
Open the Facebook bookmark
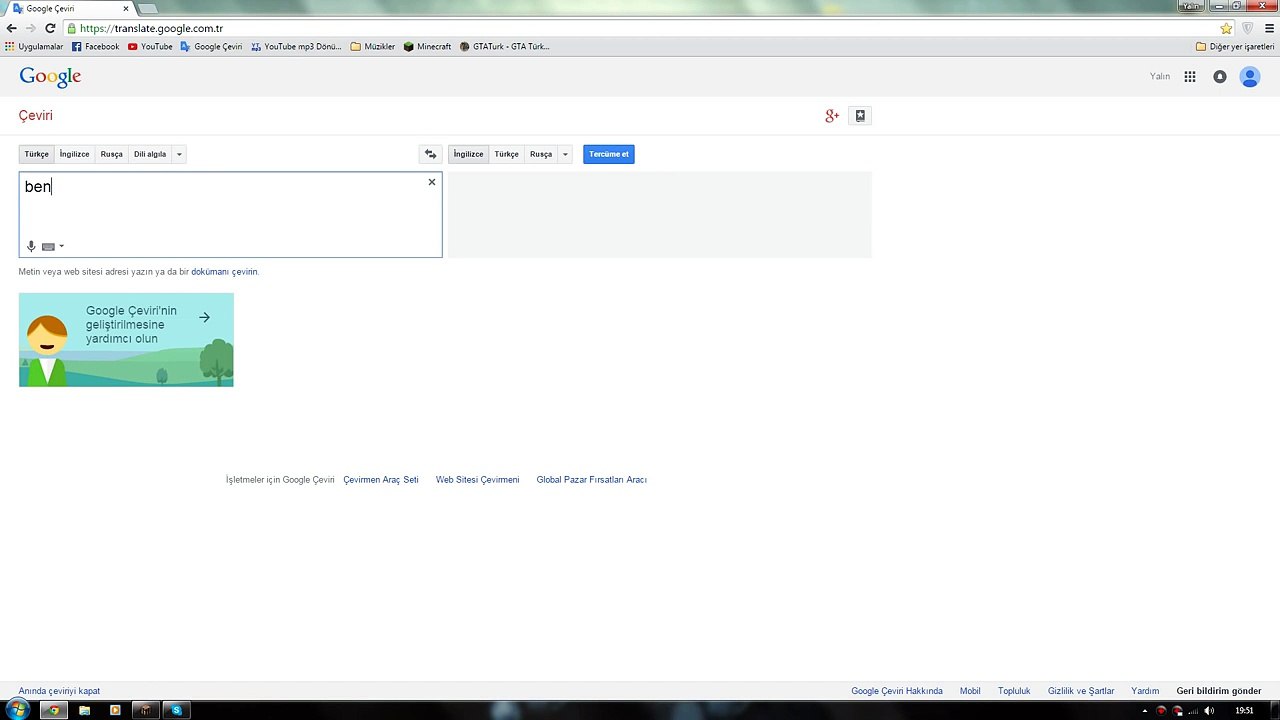pyautogui.click(x=95, y=47)
